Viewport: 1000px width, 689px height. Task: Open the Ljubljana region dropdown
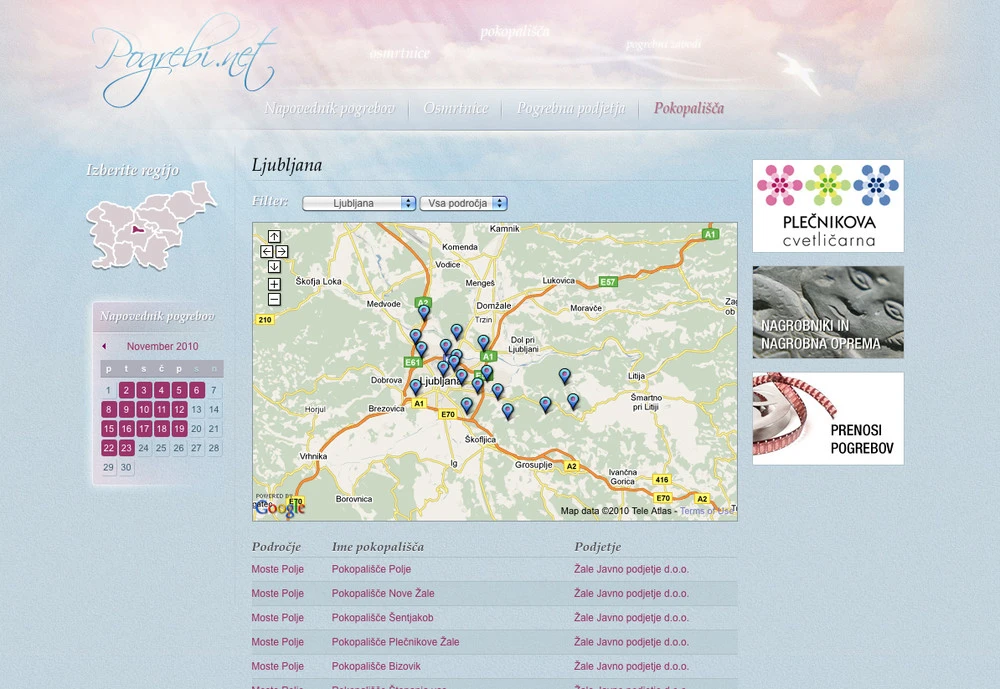[x=358, y=203]
